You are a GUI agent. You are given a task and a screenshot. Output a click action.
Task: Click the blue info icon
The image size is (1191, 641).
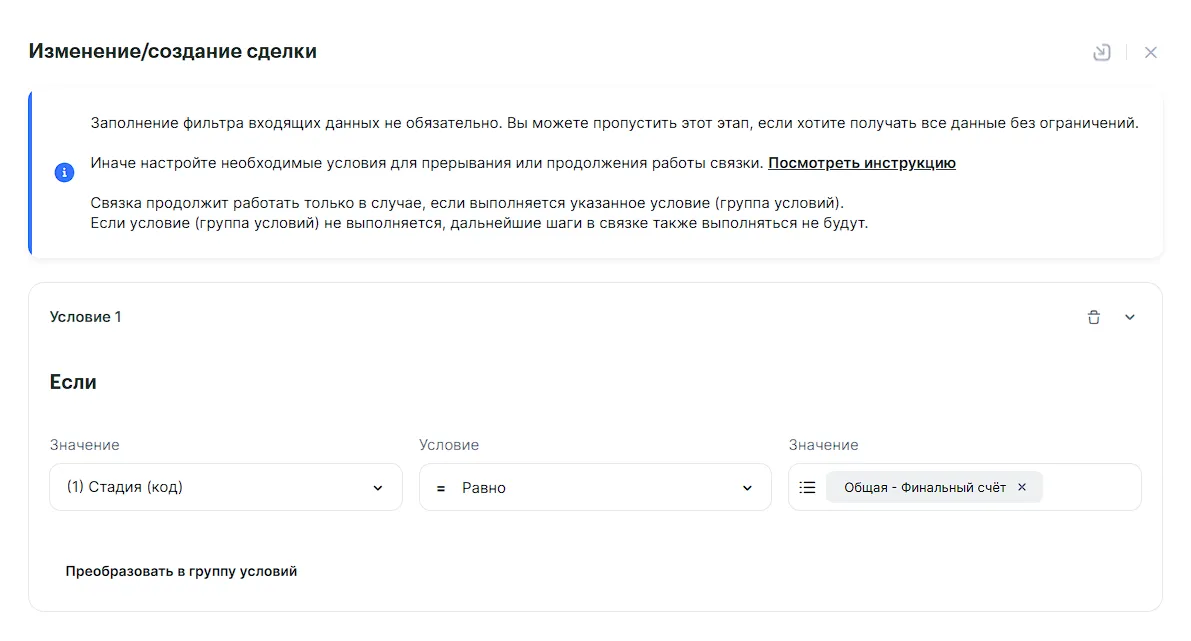[64, 173]
